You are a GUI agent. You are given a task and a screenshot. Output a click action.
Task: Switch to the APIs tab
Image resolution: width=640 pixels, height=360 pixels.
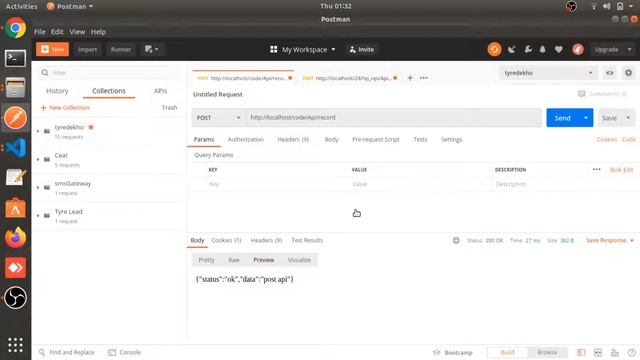[160, 91]
